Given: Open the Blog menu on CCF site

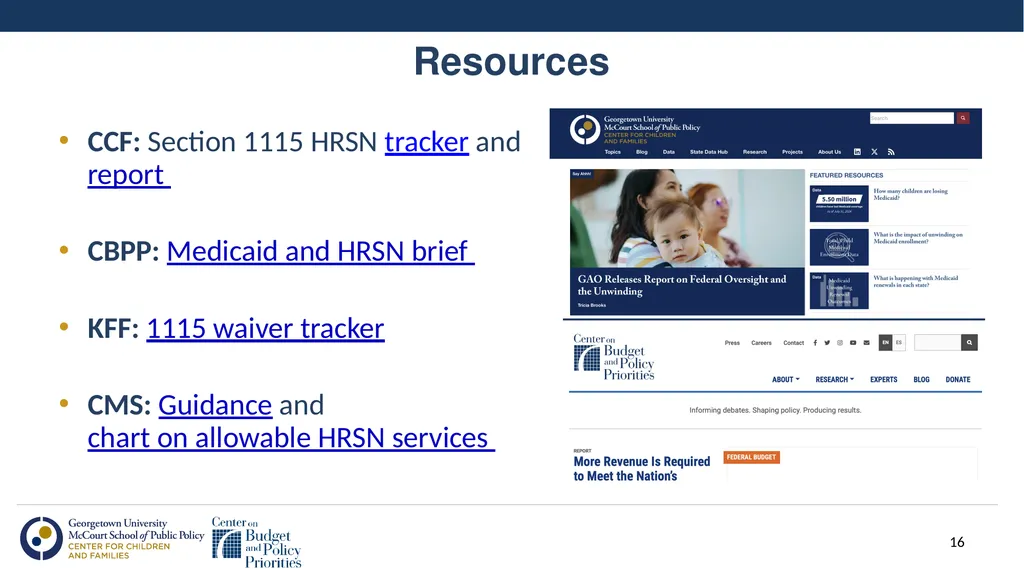Looking at the screenshot, I should point(642,152).
